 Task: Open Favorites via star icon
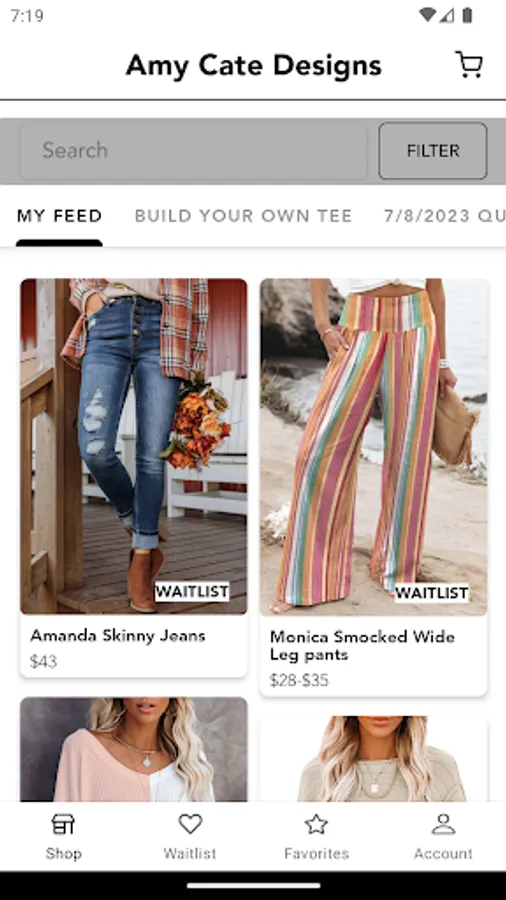tap(316, 824)
